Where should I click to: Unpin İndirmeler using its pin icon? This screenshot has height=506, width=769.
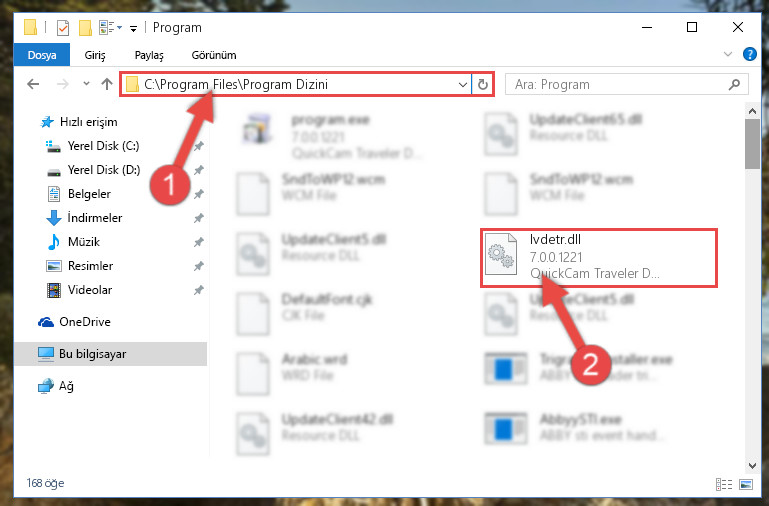coord(198,218)
